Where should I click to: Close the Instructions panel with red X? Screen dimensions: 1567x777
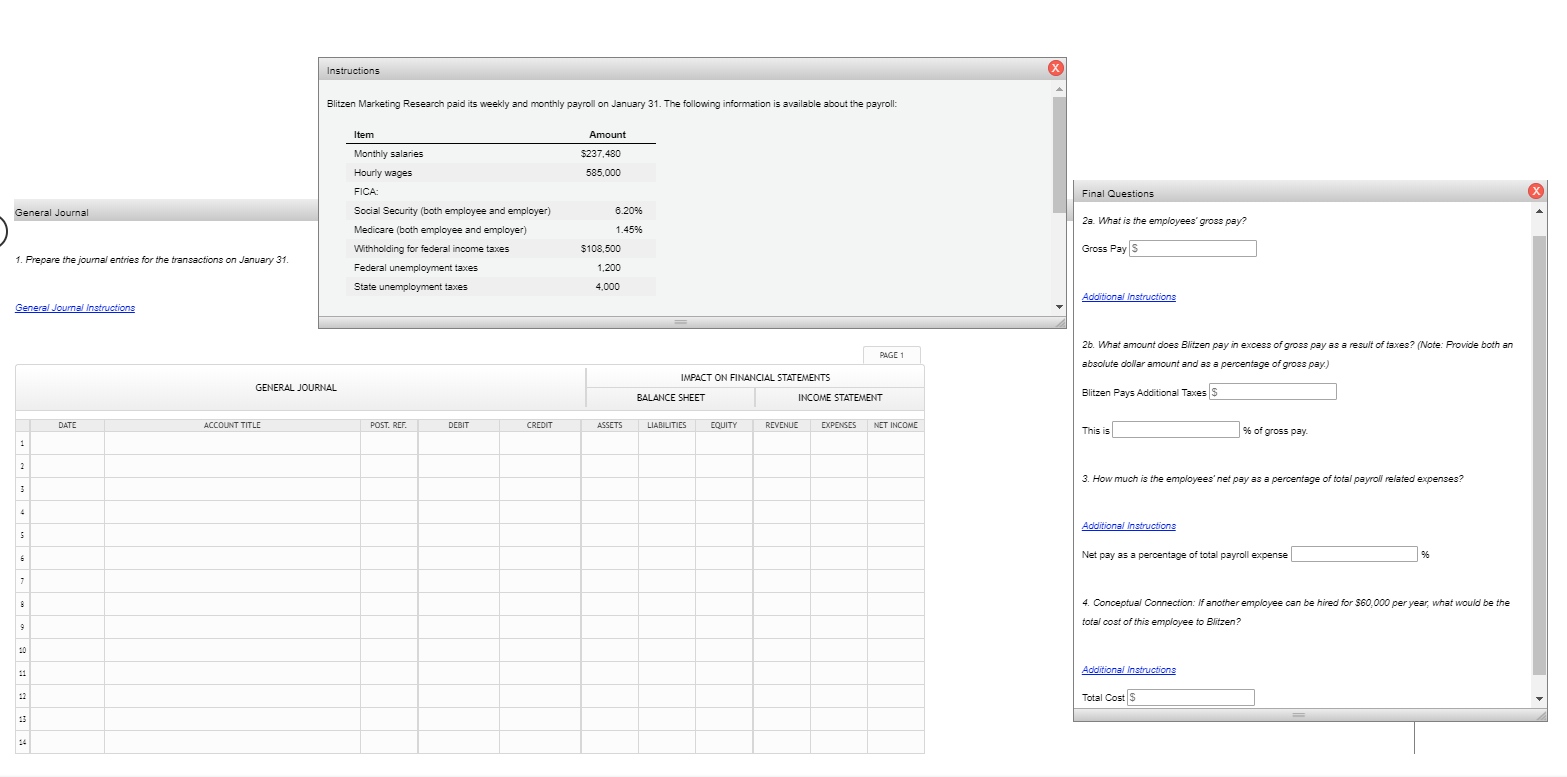(1055, 69)
